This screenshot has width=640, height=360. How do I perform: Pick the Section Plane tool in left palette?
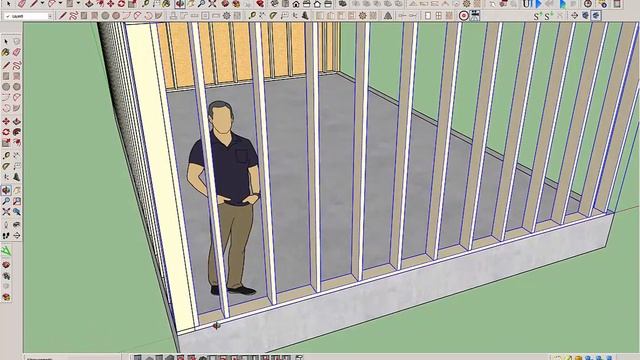point(17,236)
